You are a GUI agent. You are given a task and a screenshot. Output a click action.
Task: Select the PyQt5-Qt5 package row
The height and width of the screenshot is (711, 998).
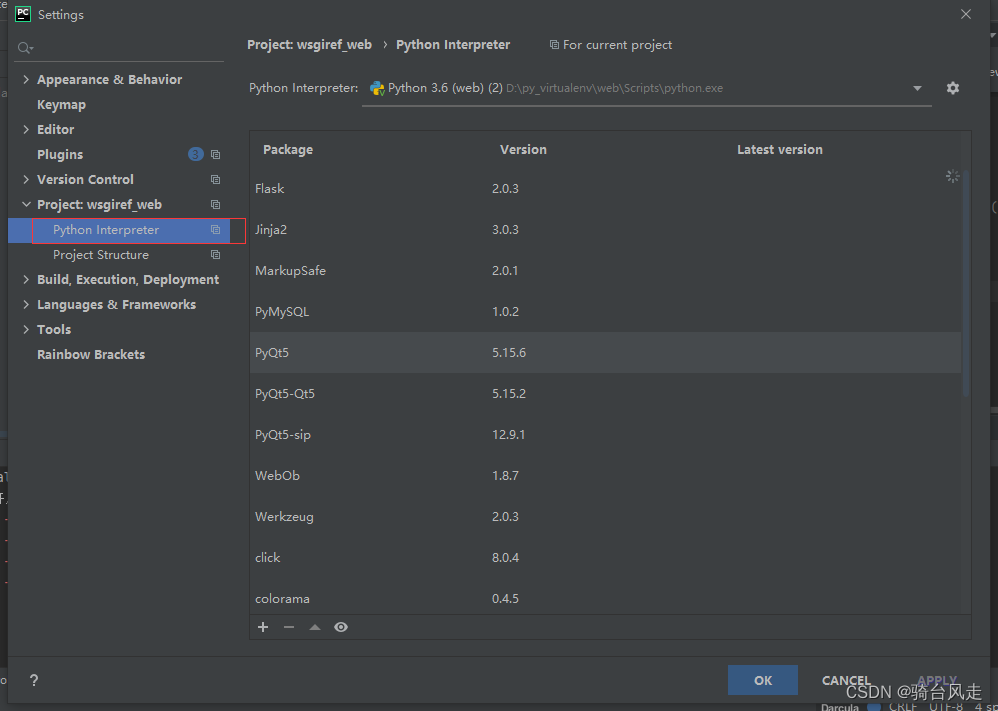(x=605, y=393)
